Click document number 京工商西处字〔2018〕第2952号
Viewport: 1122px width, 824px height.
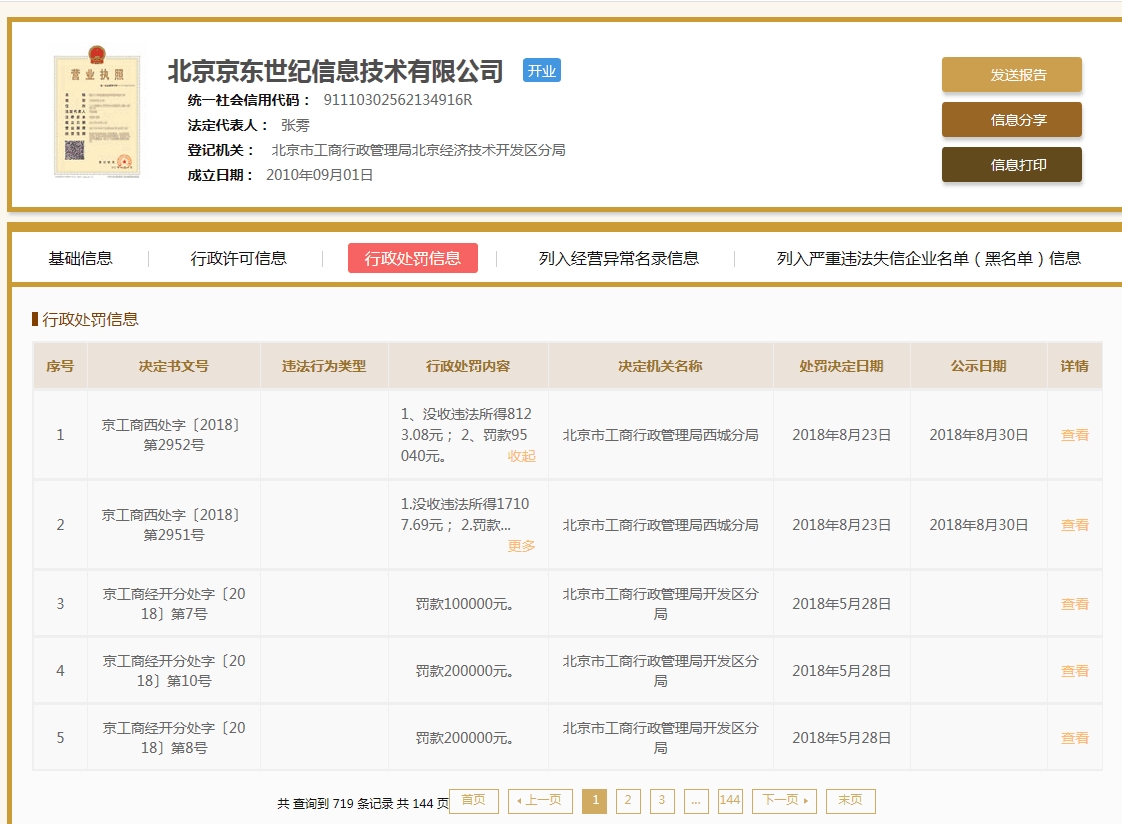172,435
